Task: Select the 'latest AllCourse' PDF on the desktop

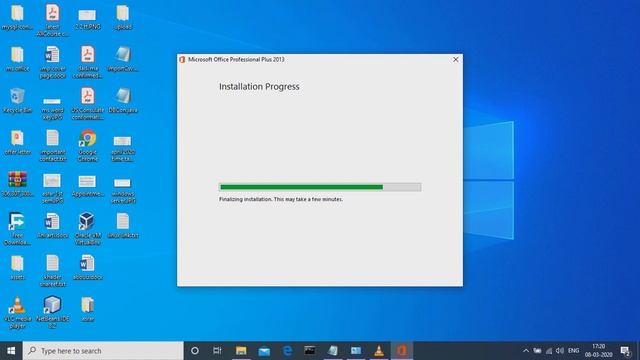Action: pyautogui.click(x=52, y=21)
